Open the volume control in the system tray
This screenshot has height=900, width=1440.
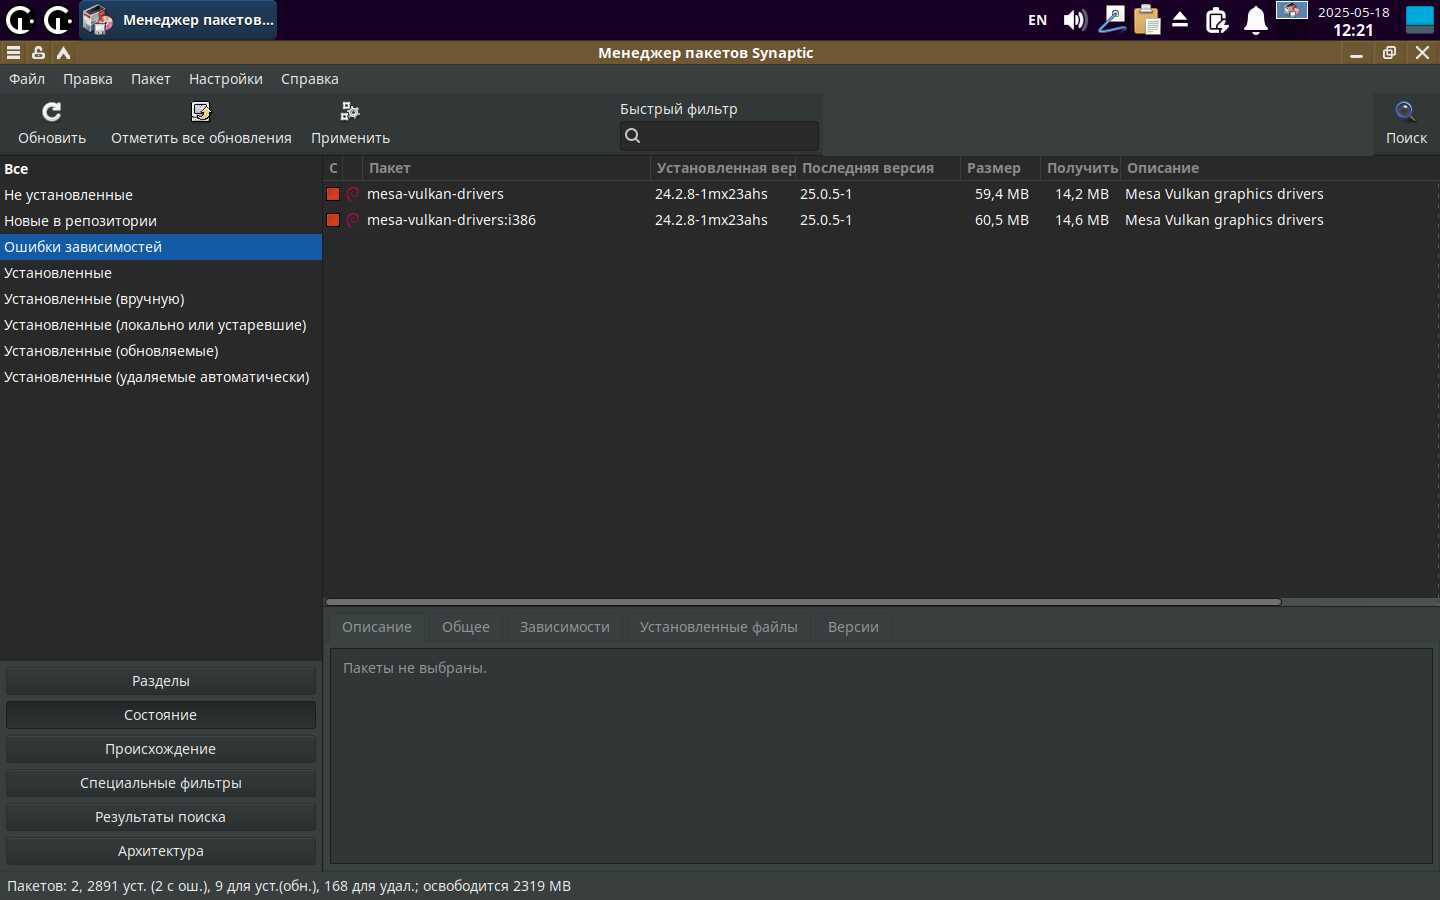click(1075, 20)
